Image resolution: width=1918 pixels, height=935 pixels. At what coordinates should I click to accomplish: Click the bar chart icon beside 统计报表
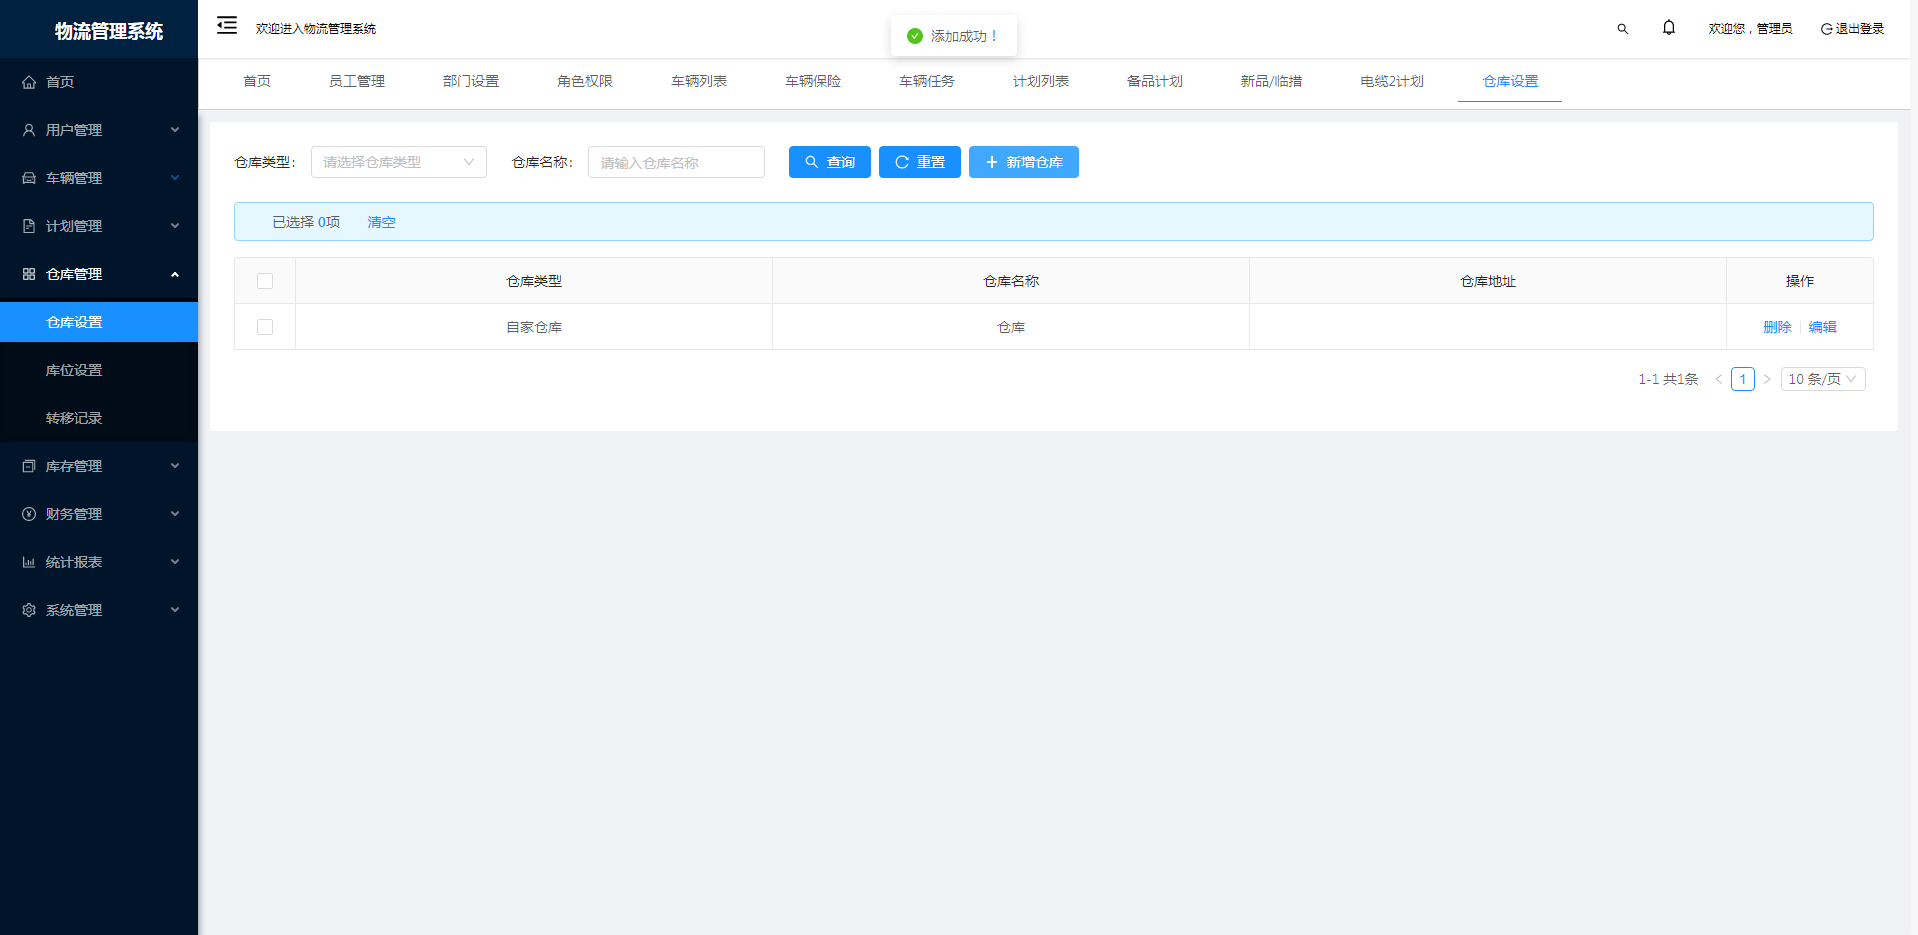tap(29, 562)
